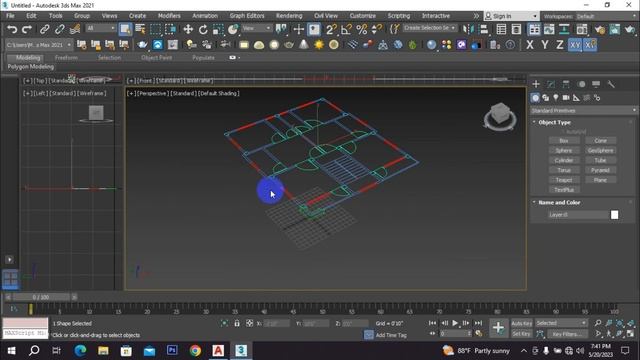
Task: Create a Box primitive
Action: pyautogui.click(x=564, y=140)
